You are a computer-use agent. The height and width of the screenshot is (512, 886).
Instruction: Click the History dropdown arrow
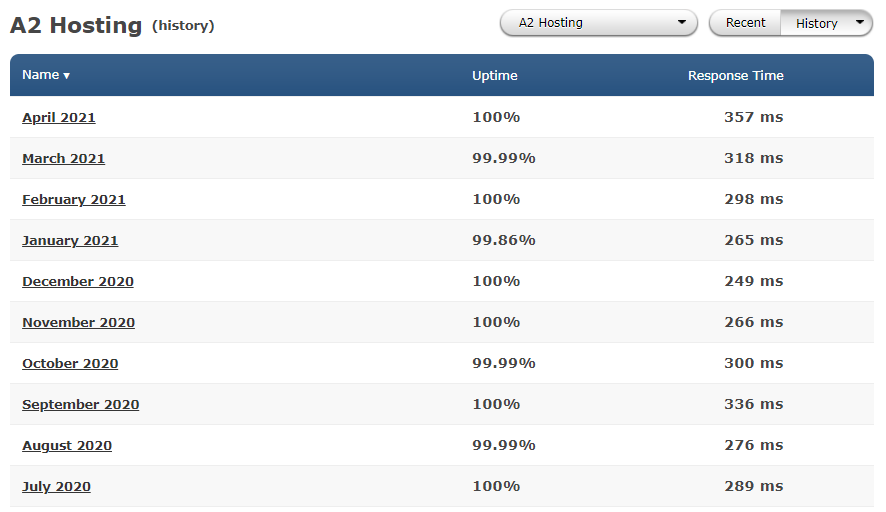(859, 23)
